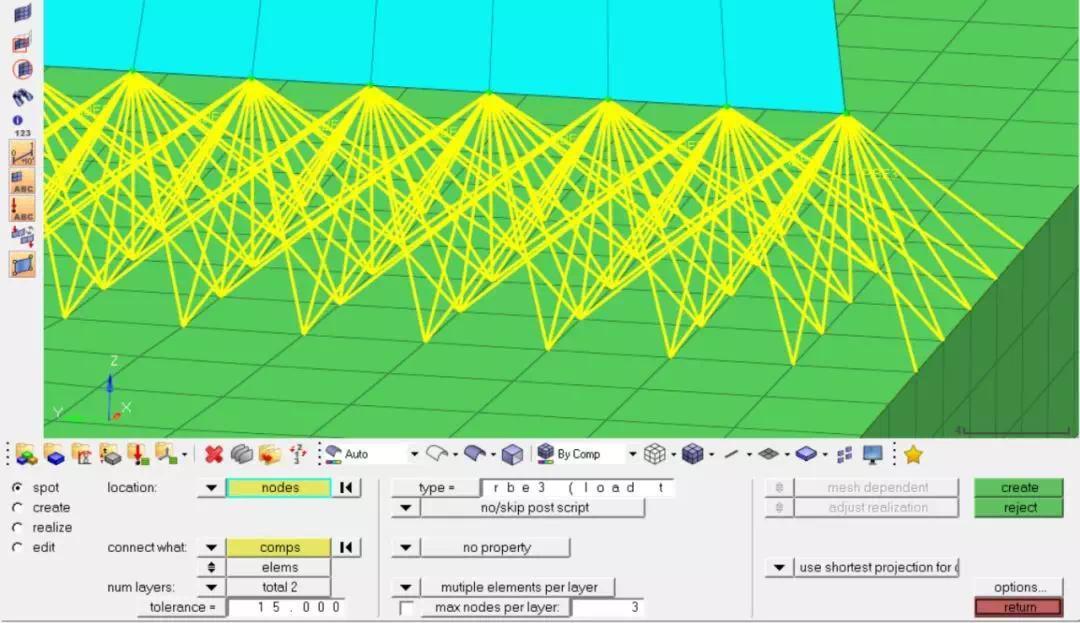Click the binoculars find icon

[x=22, y=97]
